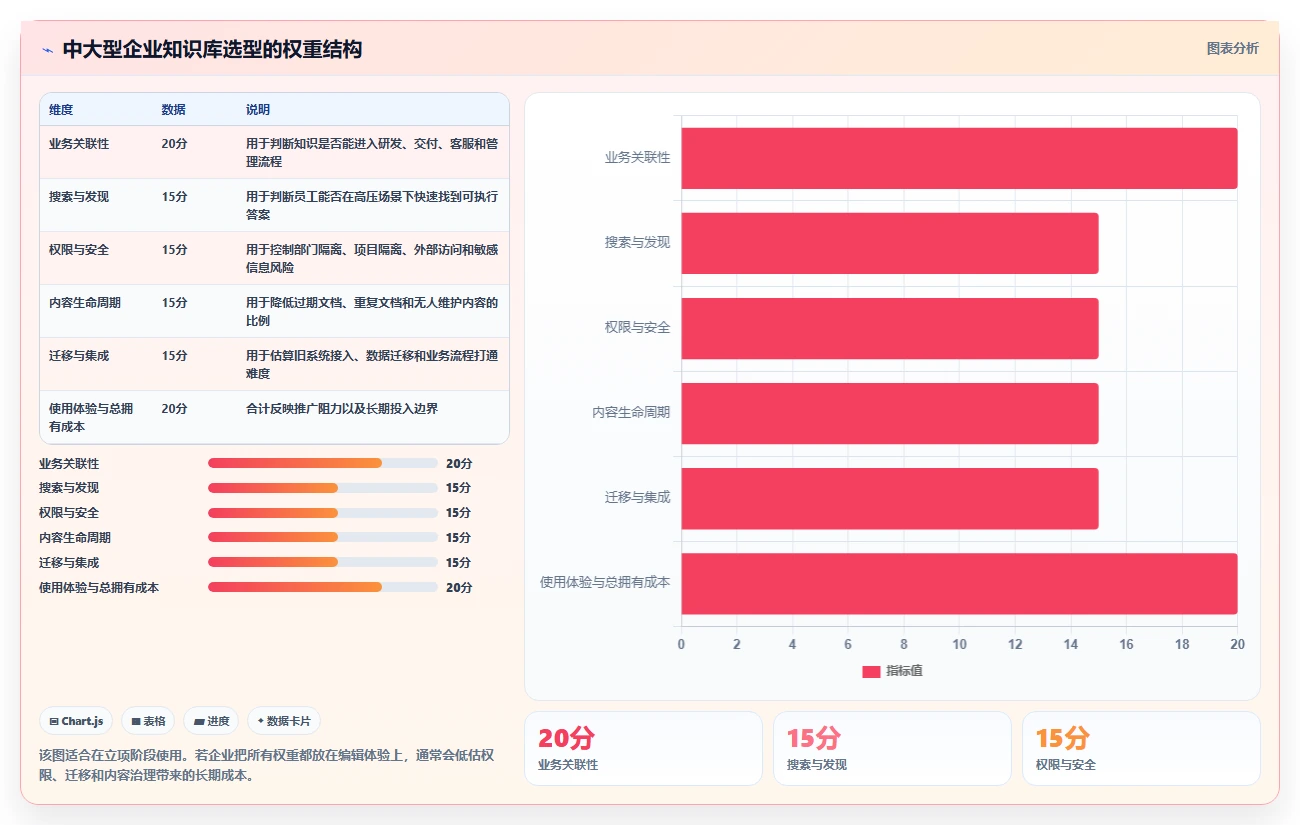The width and height of the screenshot is (1300, 825).
Task: Click the 迁移与集成 progress bar
Action: [x=323, y=562]
